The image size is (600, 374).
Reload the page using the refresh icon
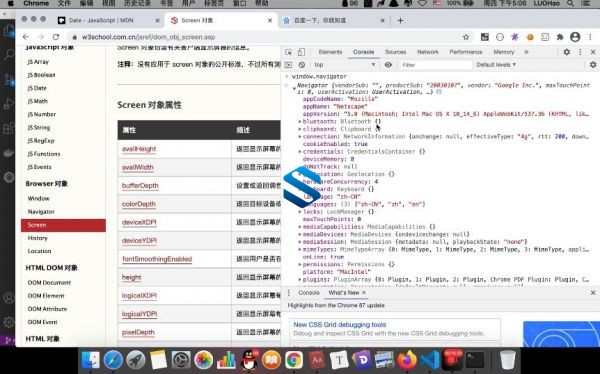pyautogui.click(x=56, y=37)
